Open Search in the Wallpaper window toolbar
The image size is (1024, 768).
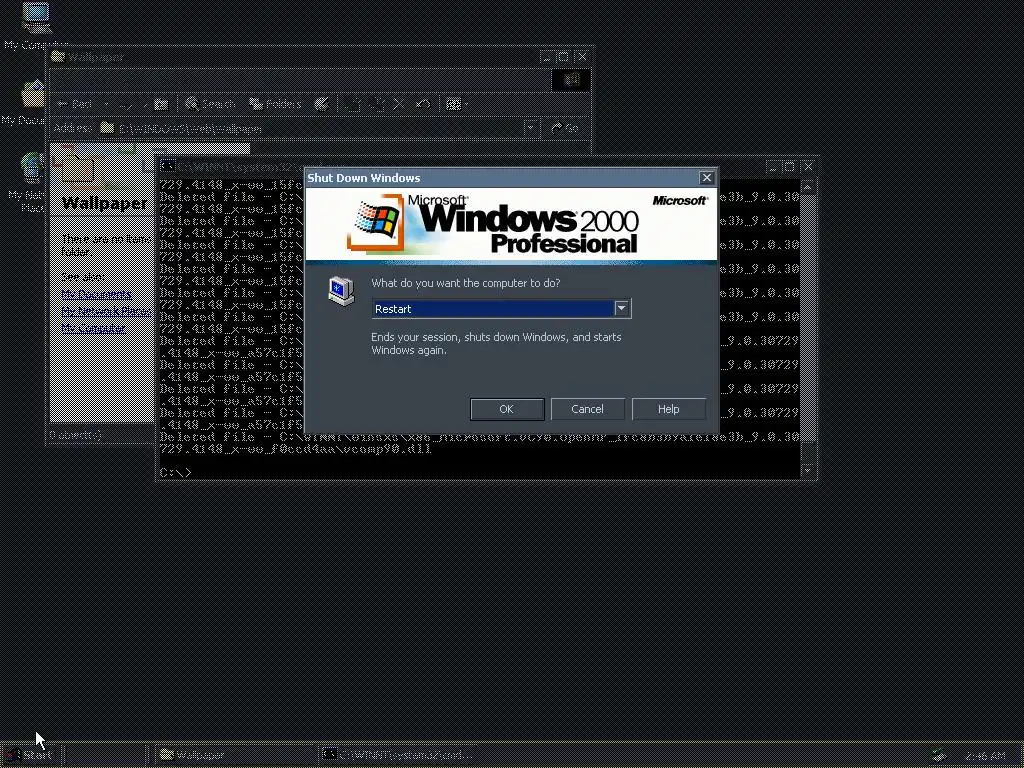210,104
